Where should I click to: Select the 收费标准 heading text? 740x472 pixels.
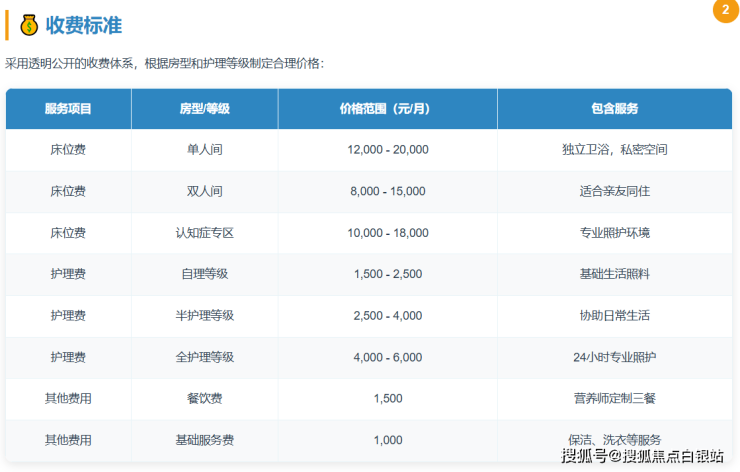coord(84,25)
